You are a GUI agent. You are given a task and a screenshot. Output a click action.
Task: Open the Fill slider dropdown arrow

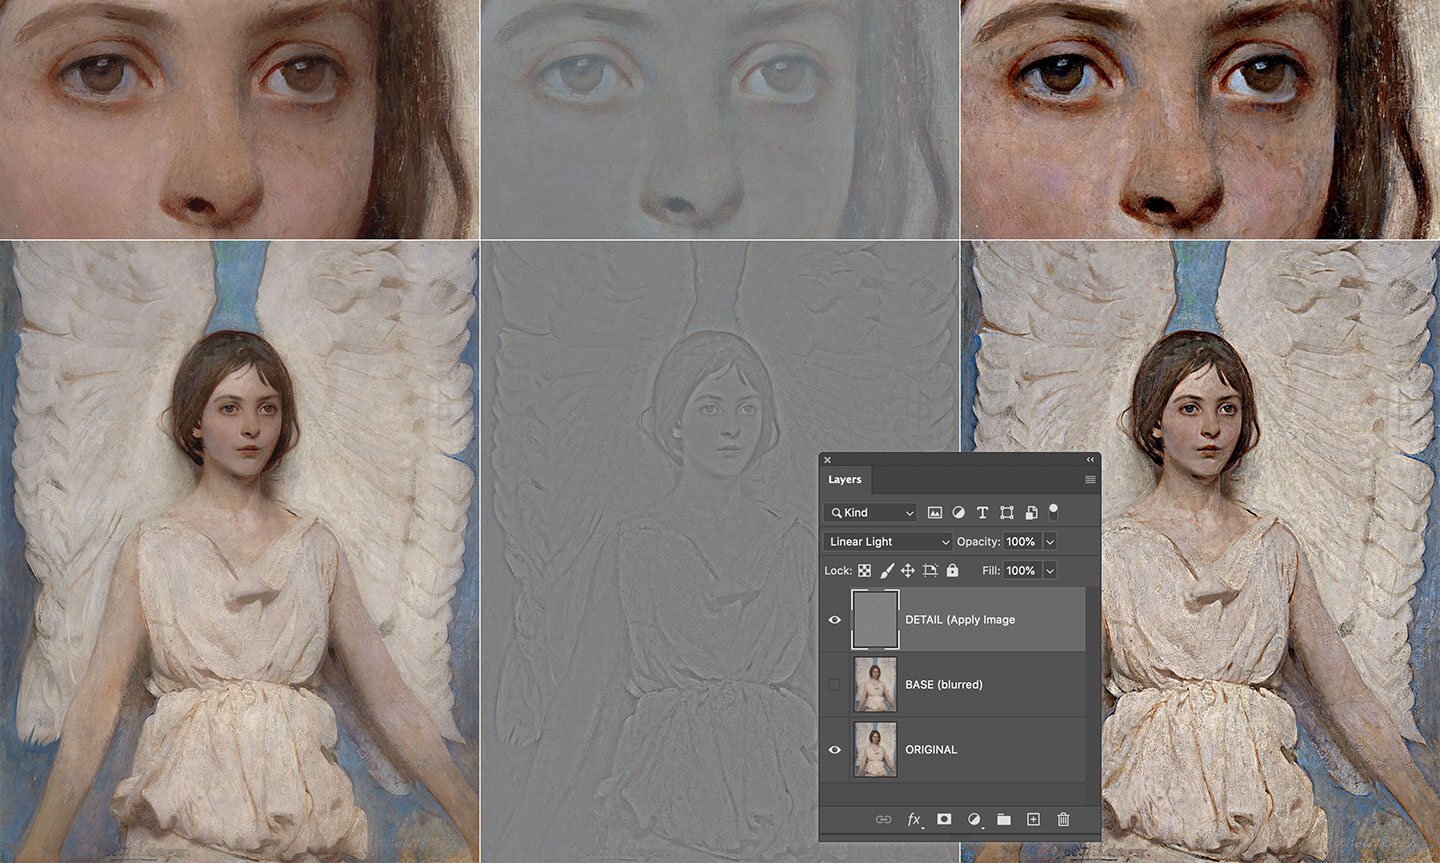(x=1050, y=570)
